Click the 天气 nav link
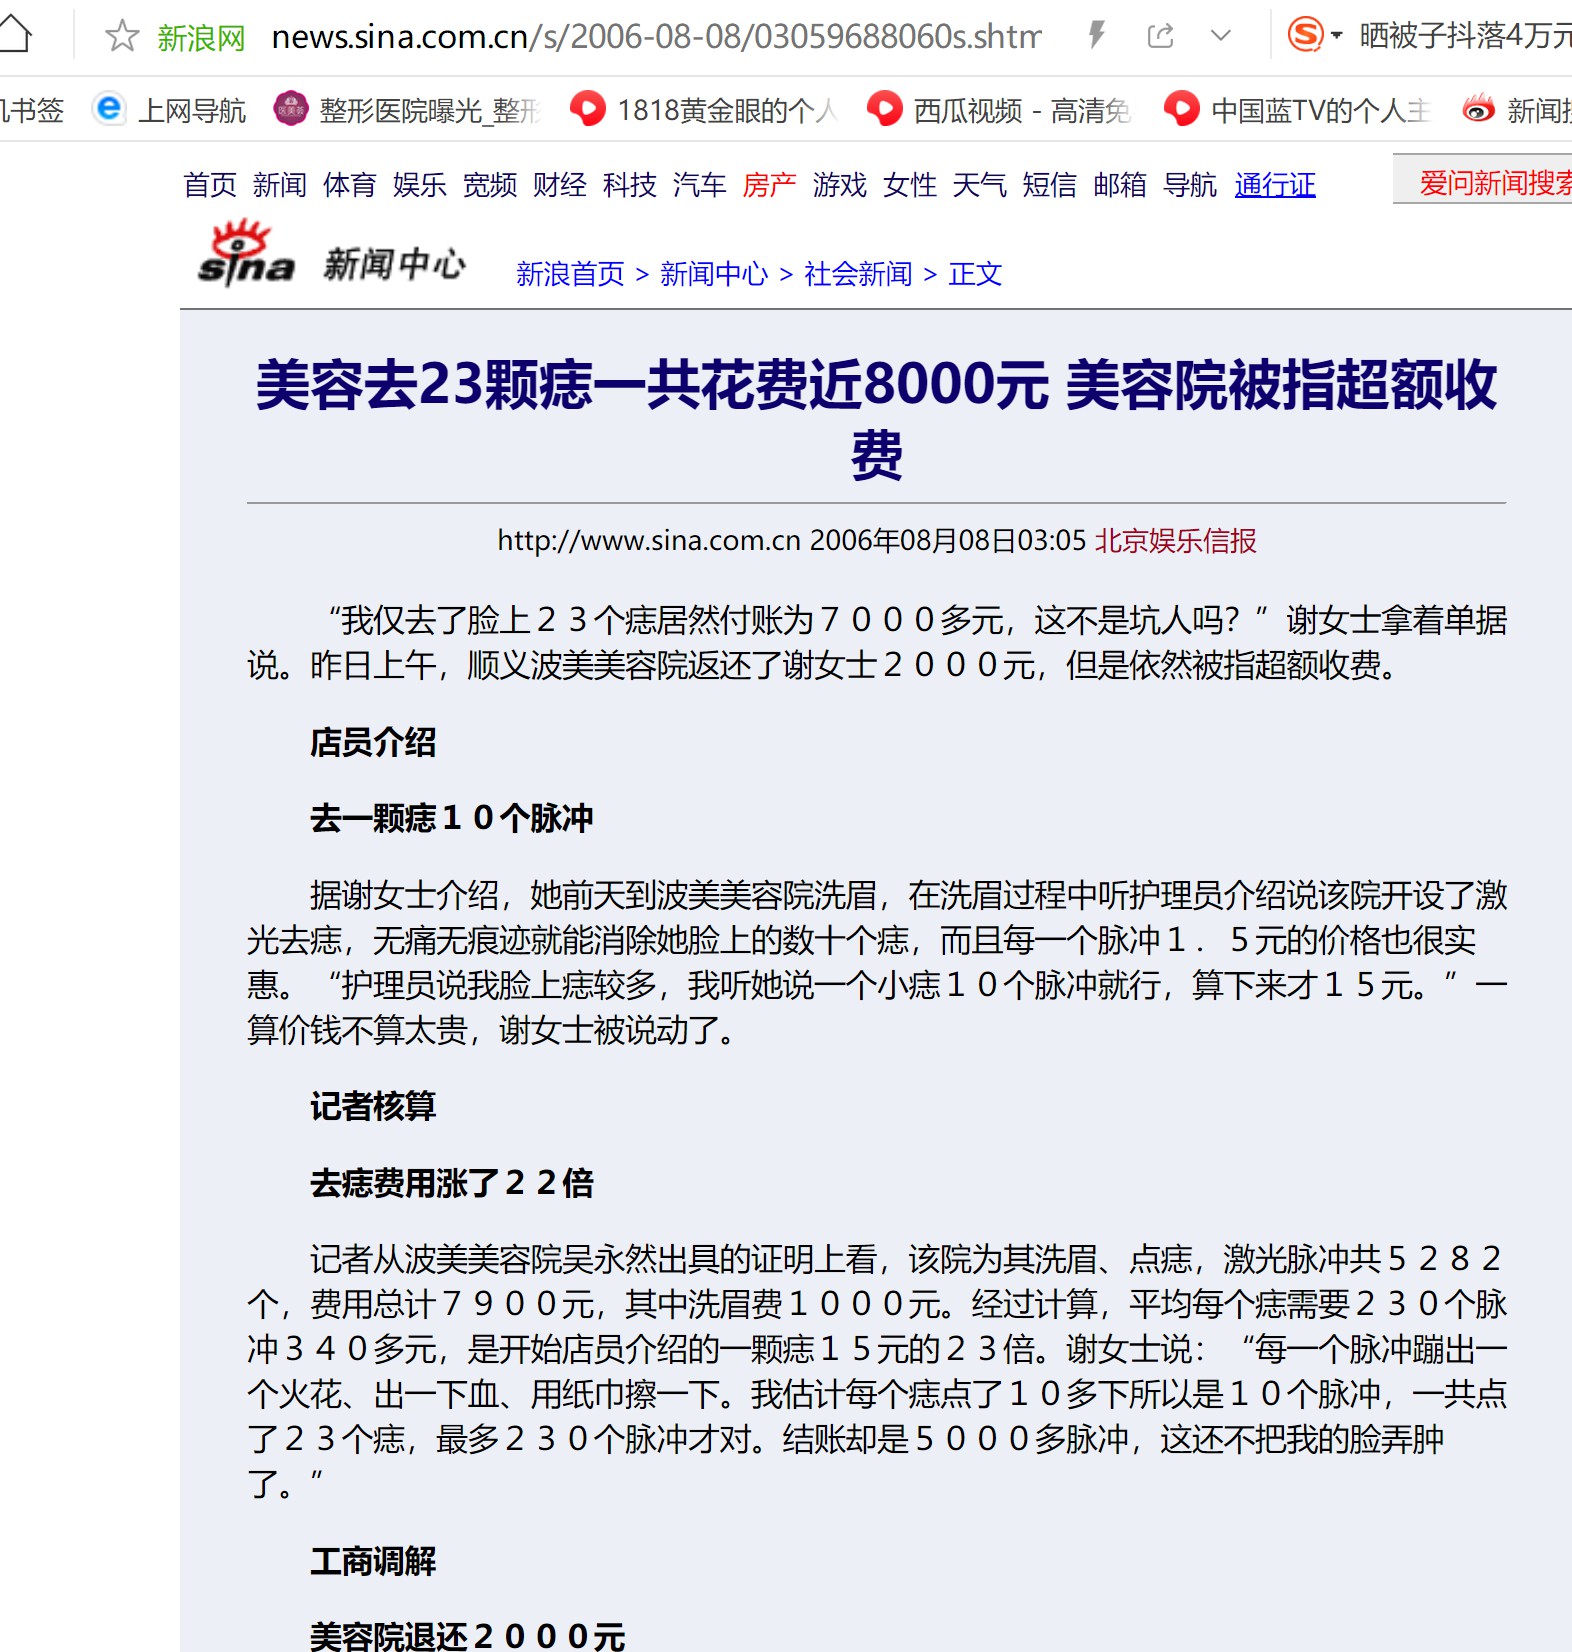The width and height of the screenshot is (1572, 1652). pyautogui.click(x=980, y=185)
